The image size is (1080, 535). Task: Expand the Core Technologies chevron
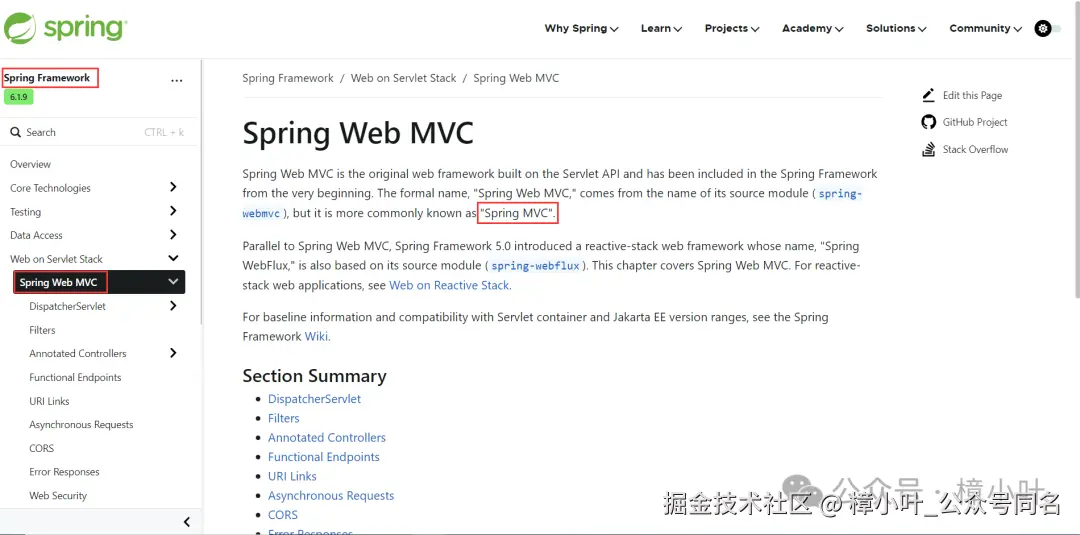point(173,187)
